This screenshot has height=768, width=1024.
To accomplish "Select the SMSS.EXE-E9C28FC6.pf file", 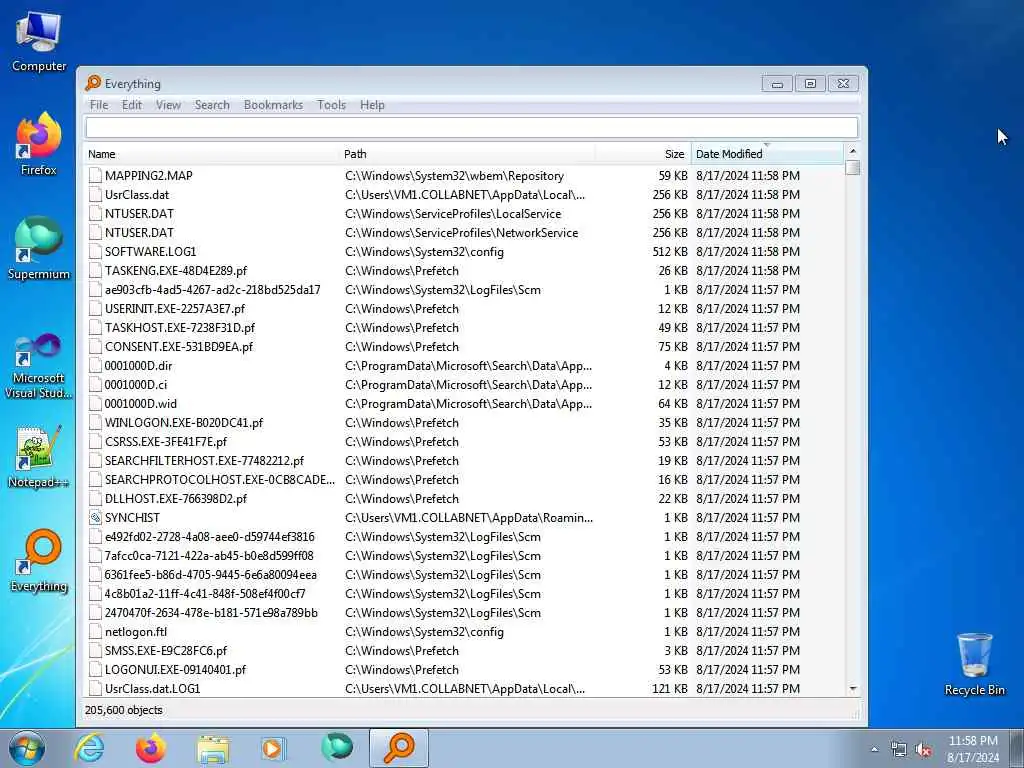I will pos(166,650).
